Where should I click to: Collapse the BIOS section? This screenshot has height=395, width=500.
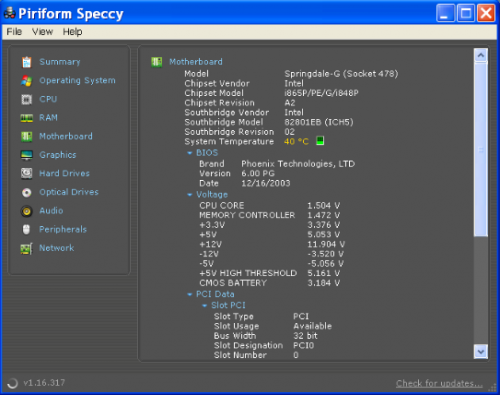[190, 153]
